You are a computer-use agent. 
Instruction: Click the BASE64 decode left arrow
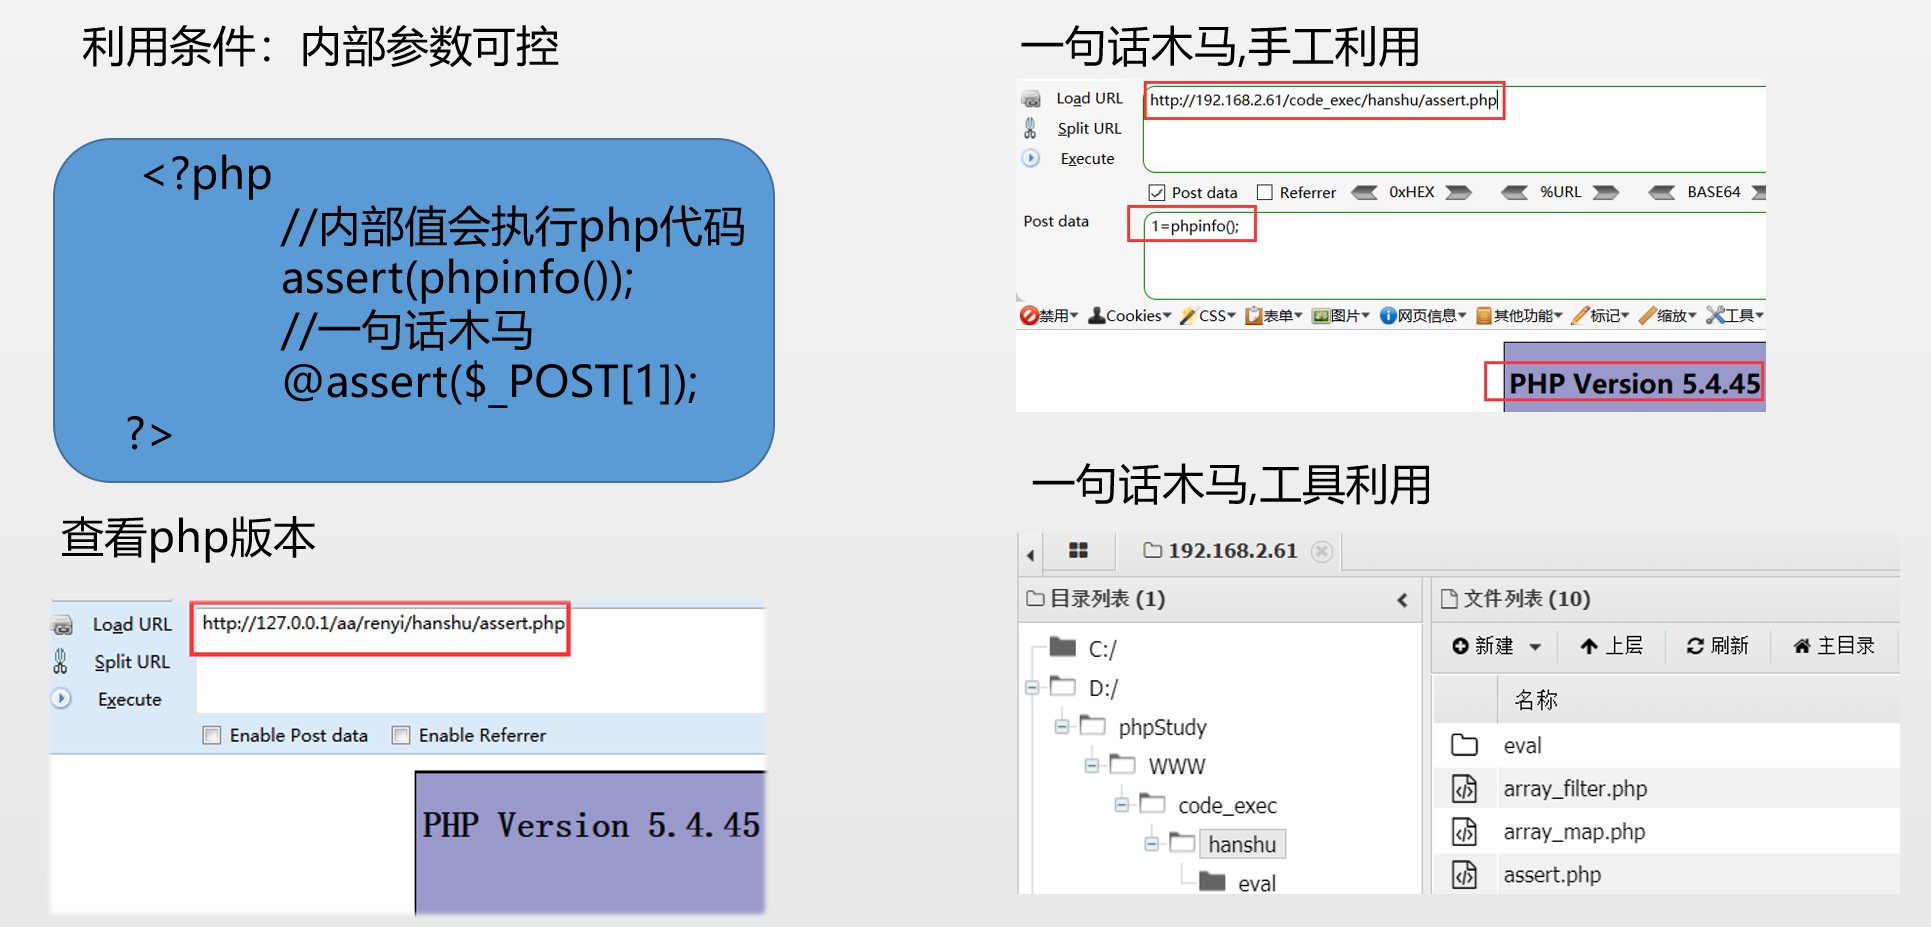click(x=1661, y=192)
